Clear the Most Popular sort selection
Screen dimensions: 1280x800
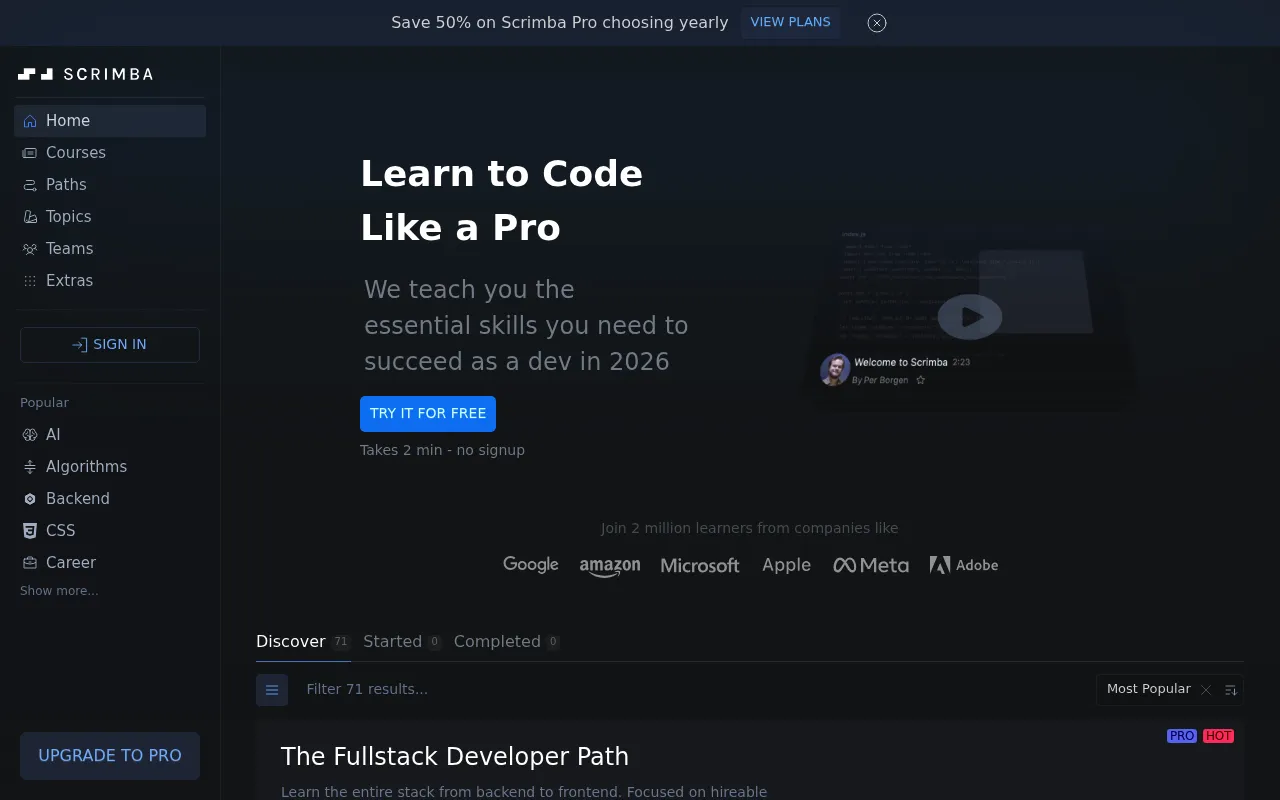coord(1206,690)
